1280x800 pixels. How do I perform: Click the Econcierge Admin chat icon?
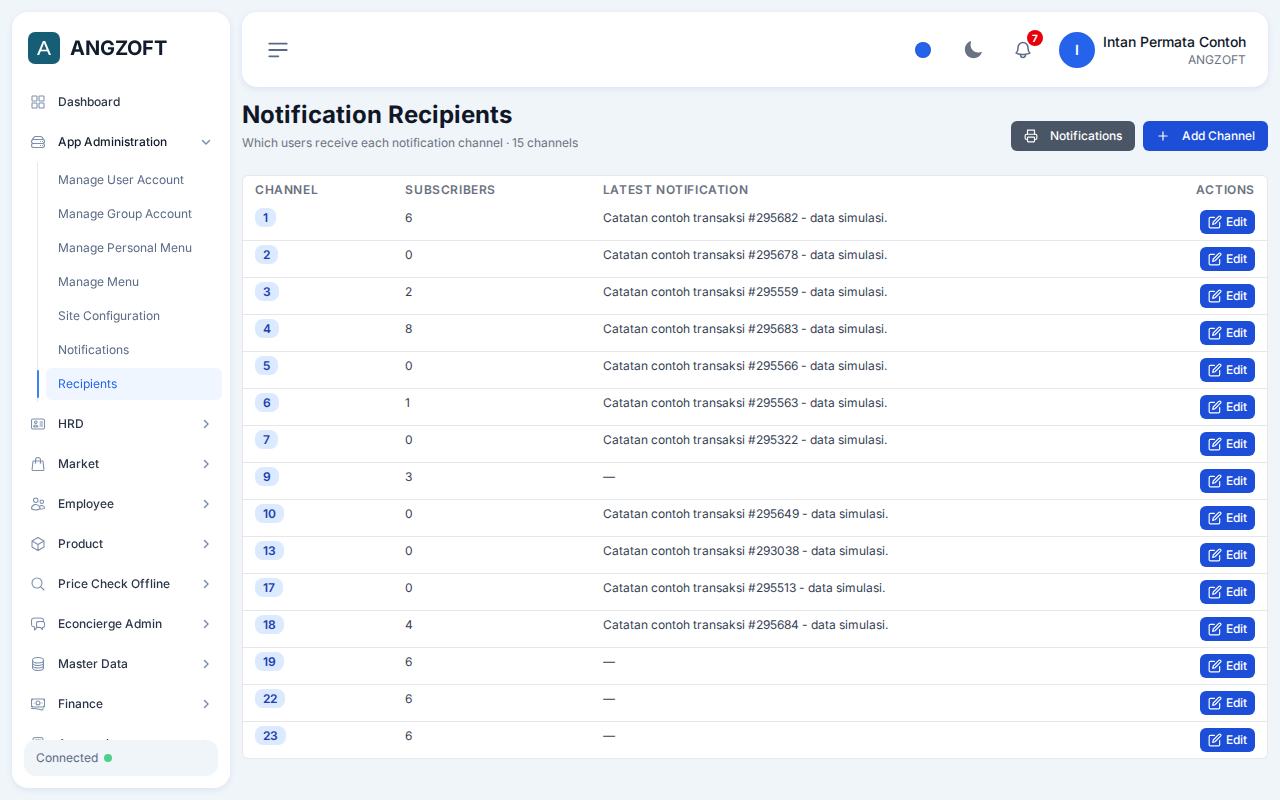point(38,624)
